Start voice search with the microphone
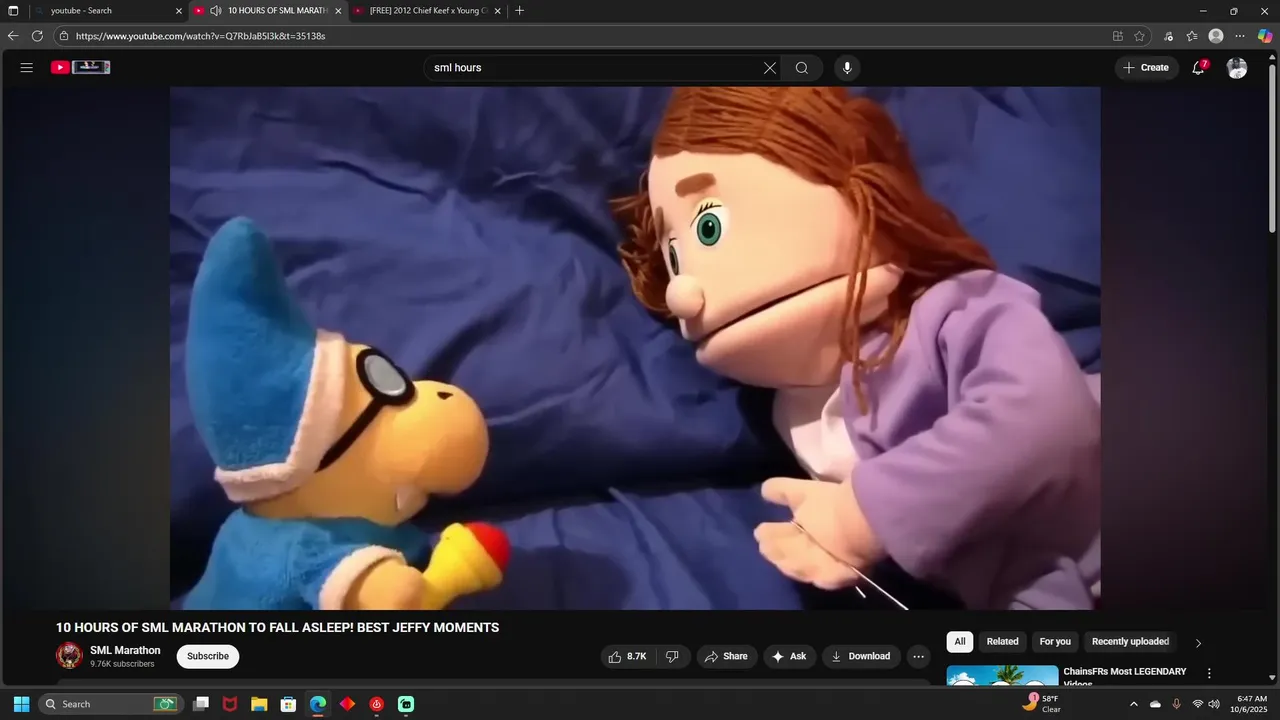1280x720 pixels. pyautogui.click(x=847, y=68)
